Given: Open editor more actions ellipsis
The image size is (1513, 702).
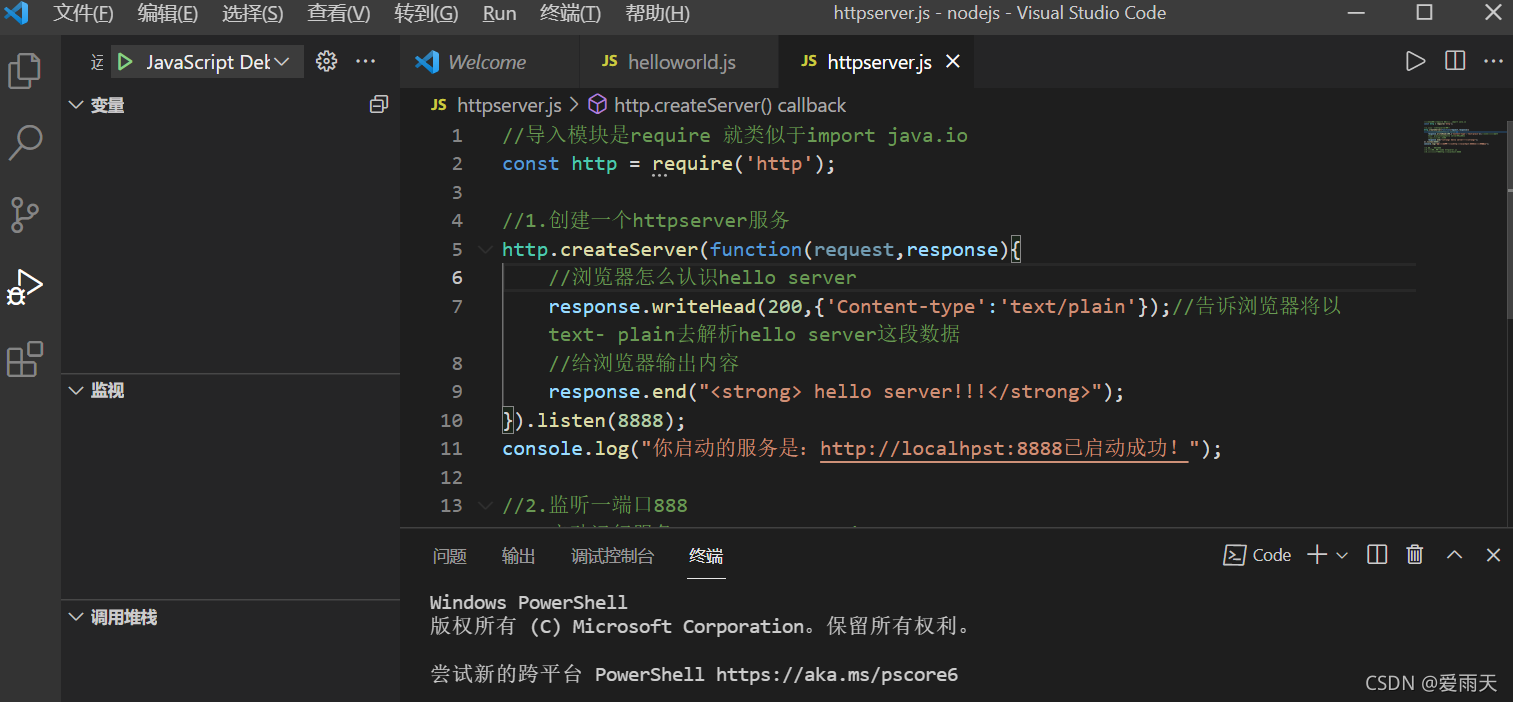Looking at the screenshot, I should pyautogui.click(x=1493, y=62).
